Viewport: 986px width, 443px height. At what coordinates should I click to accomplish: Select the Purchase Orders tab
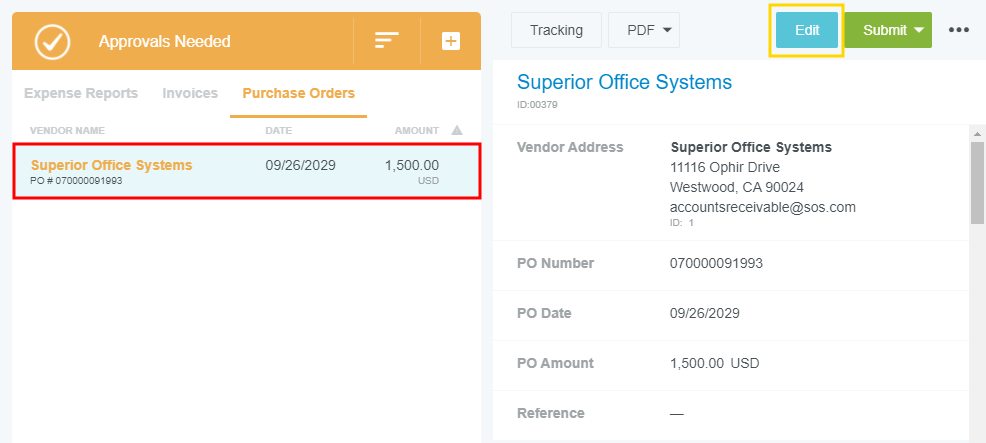click(x=298, y=93)
